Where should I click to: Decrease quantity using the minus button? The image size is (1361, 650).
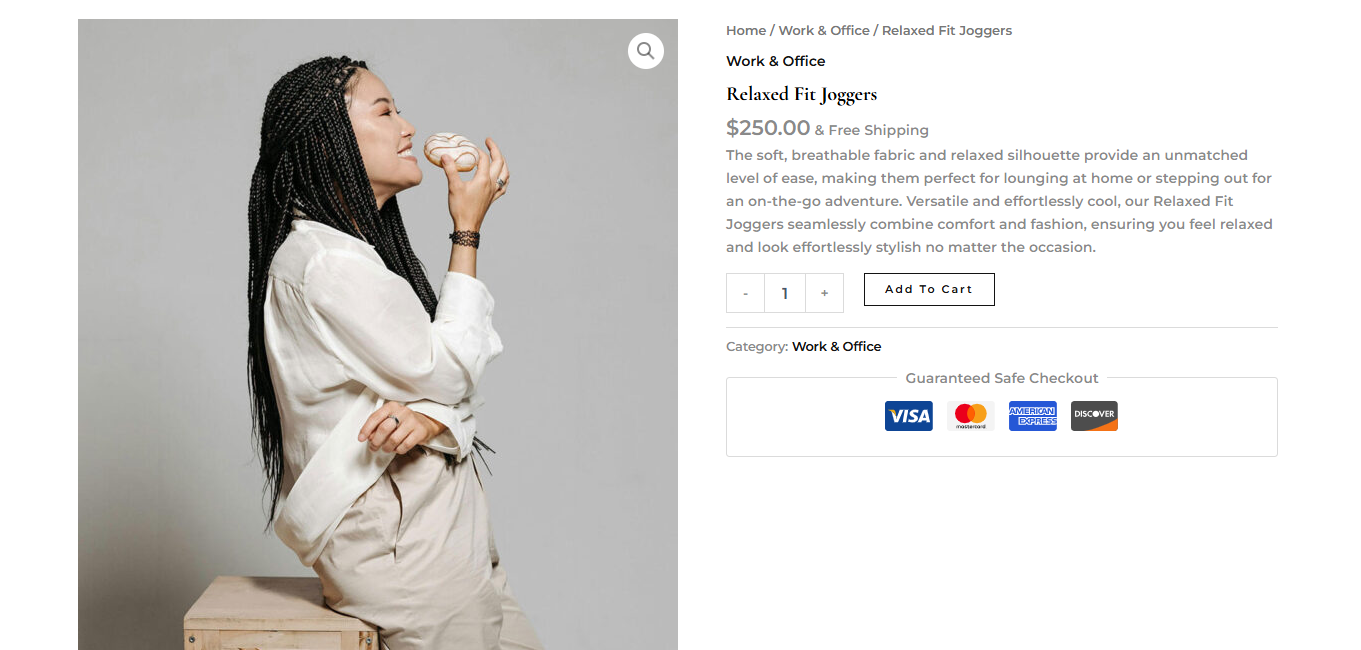click(x=745, y=292)
